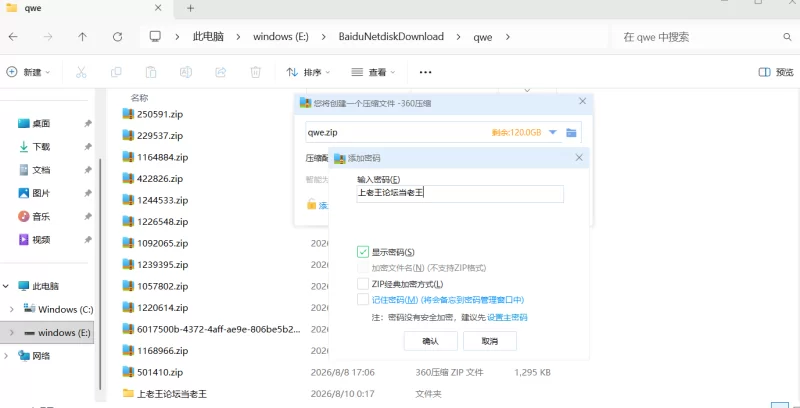Click the computer monitor icon in address bar
The width and height of the screenshot is (800, 408).
point(155,37)
